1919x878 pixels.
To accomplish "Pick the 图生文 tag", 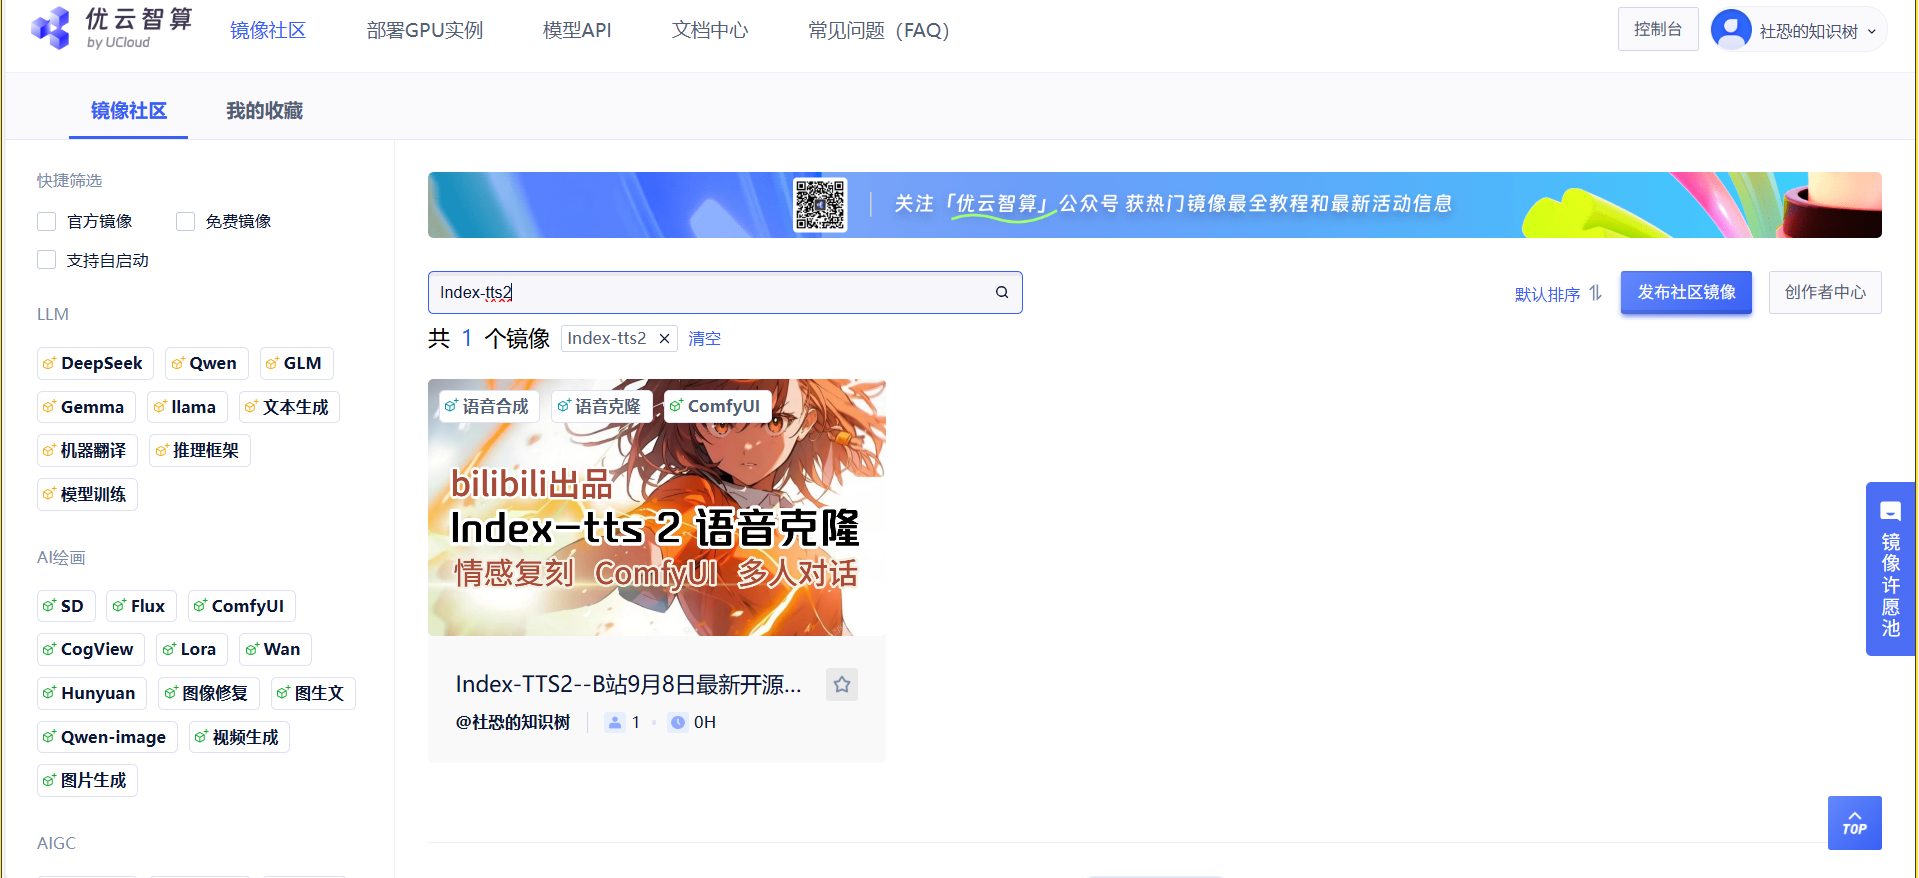I will 313,693.
